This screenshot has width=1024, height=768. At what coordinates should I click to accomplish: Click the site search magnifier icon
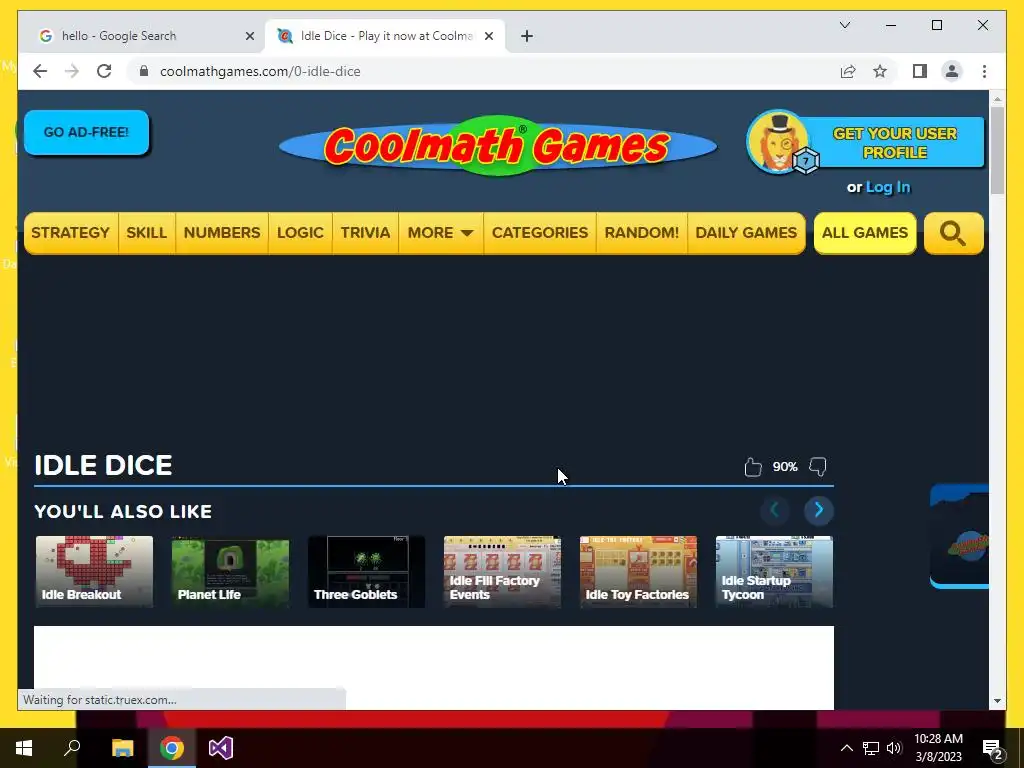[x=953, y=233]
